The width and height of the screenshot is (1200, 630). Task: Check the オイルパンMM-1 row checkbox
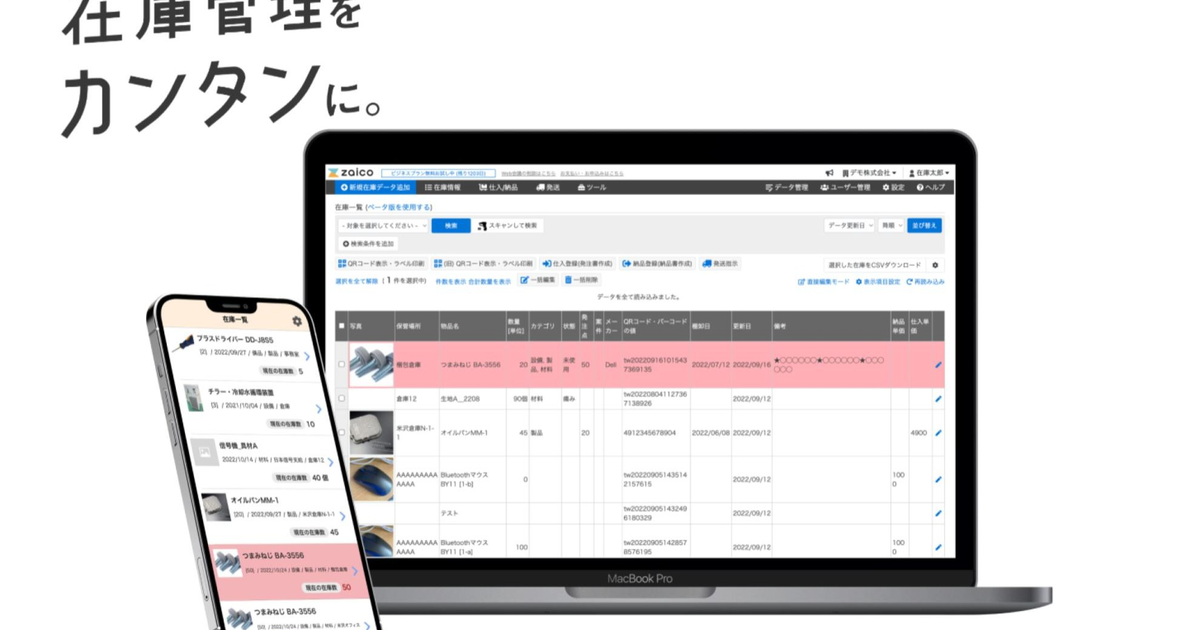[341, 431]
